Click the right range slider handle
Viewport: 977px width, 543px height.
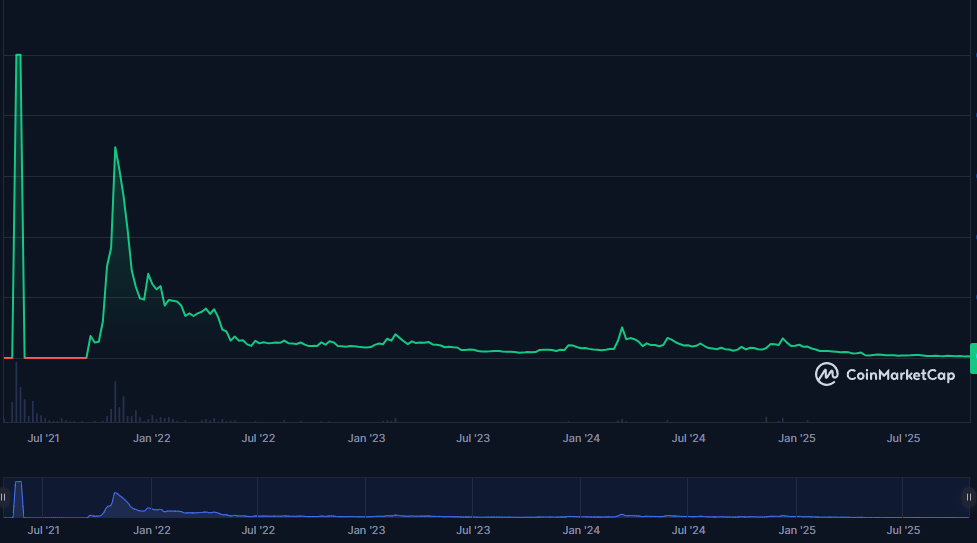[971, 497]
